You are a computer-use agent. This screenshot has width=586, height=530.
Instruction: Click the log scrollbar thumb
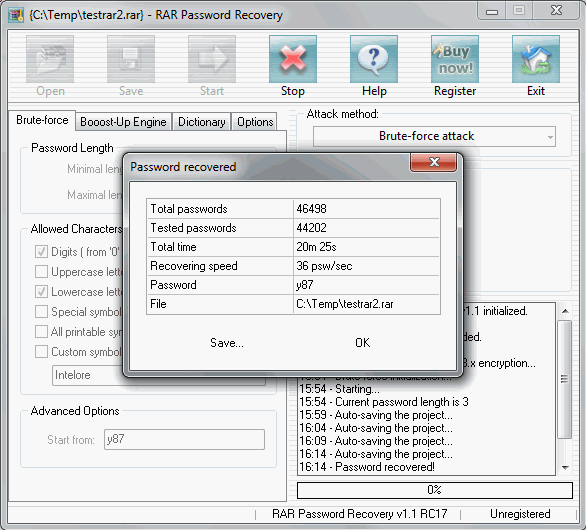(565, 379)
